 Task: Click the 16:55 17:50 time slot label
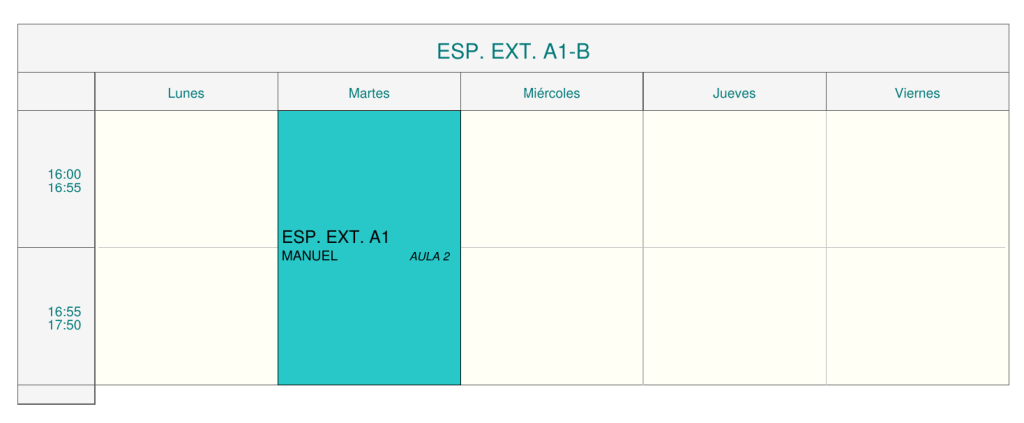pyautogui.click(x=64, y=318)
